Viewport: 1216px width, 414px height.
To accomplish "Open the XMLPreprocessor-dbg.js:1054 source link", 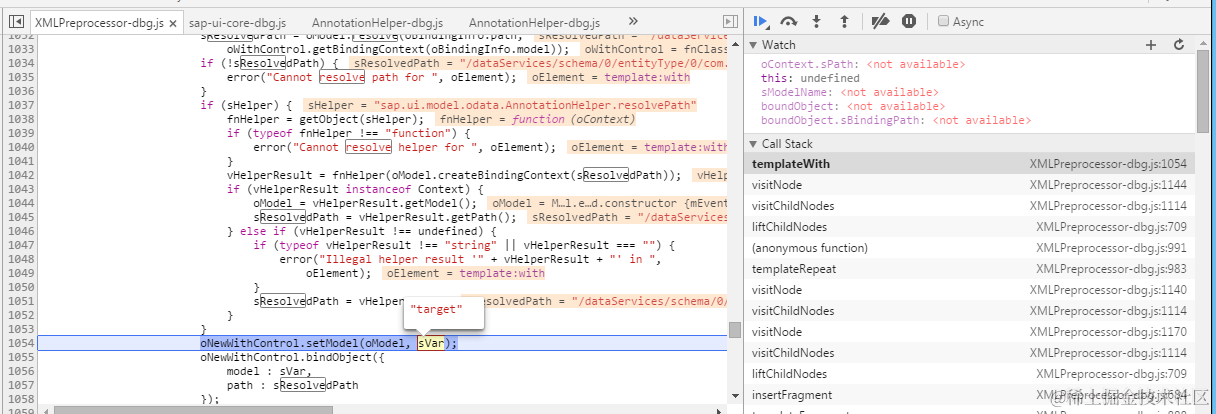I will coord(1108,164).
